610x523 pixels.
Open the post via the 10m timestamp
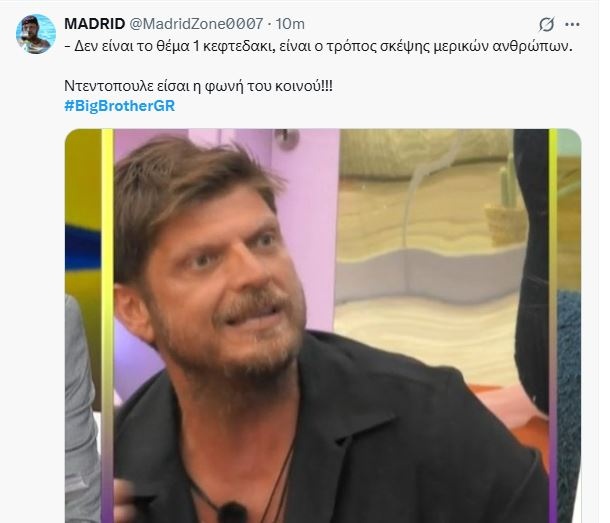(290, 24)
